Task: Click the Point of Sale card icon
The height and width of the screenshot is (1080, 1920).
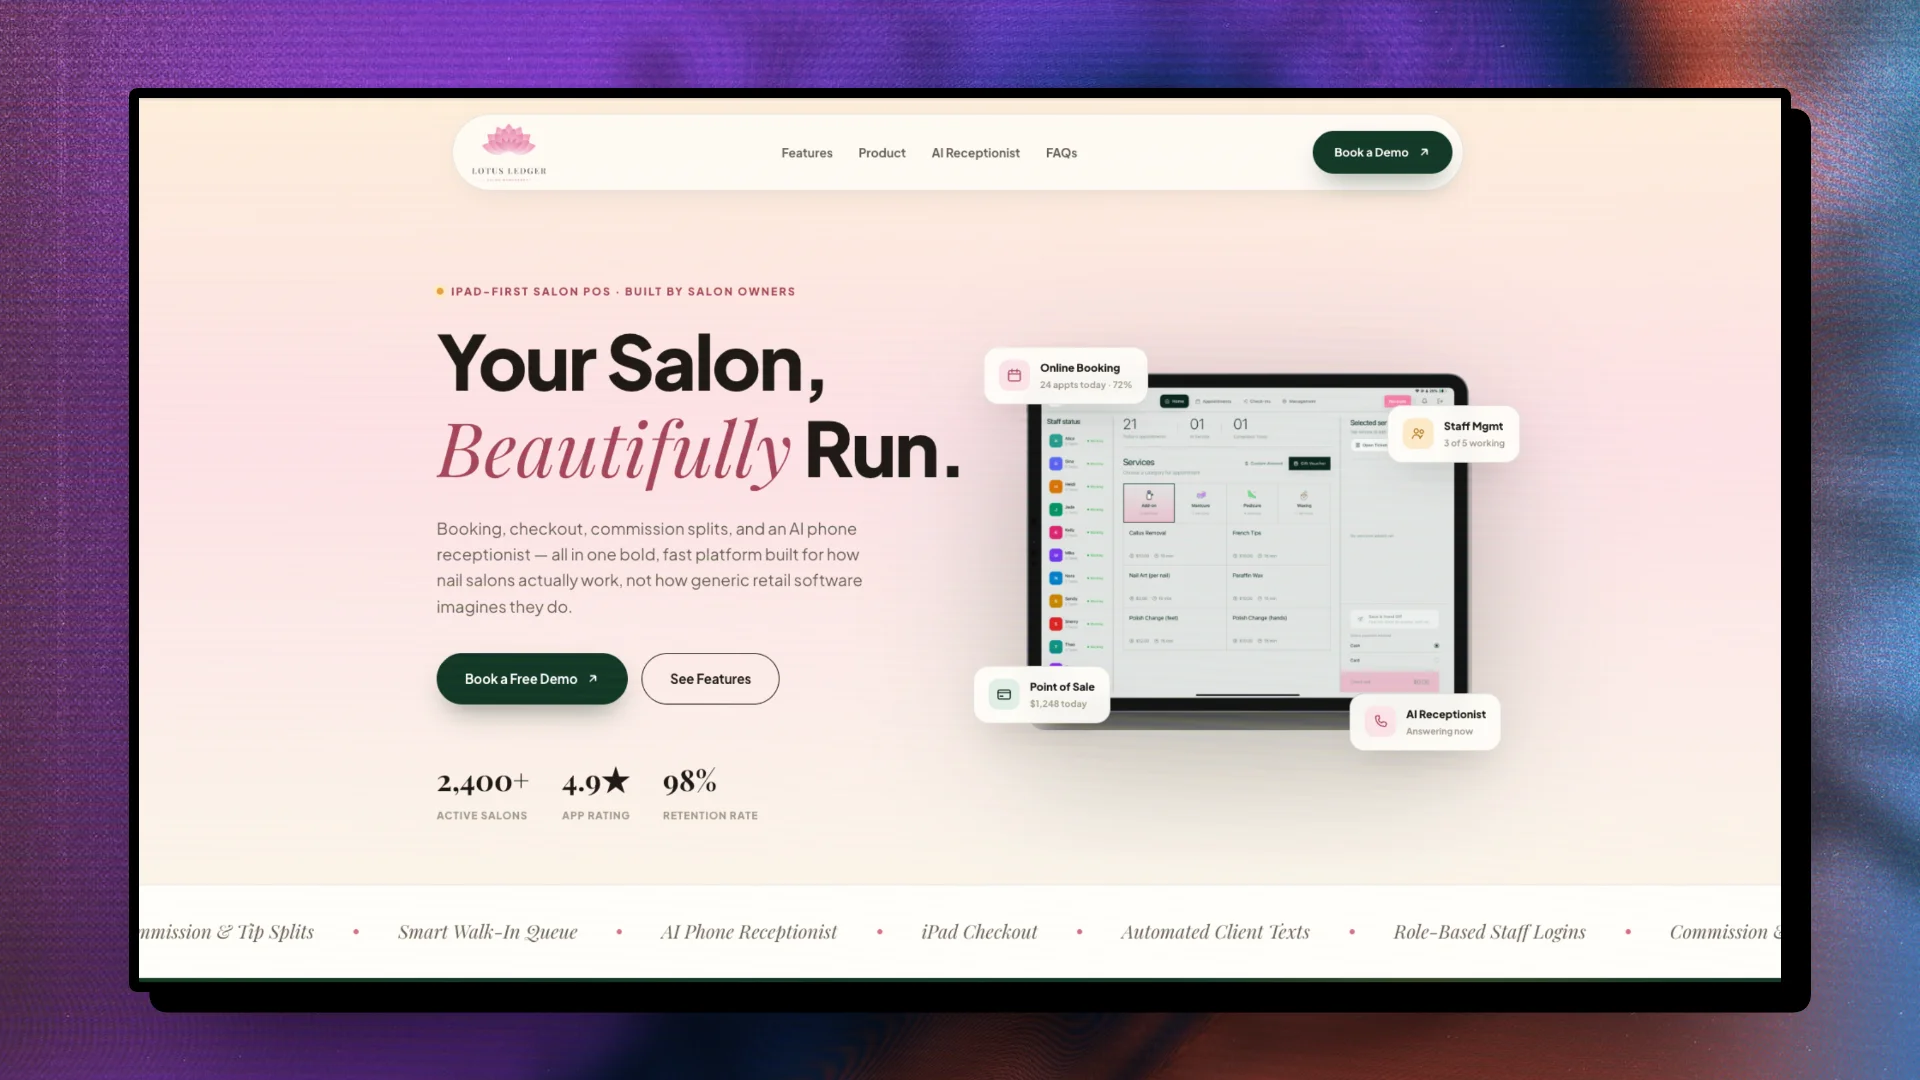Action: pos(1004,695)
